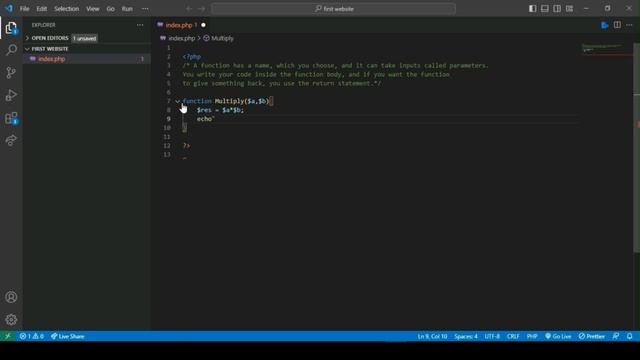Show errors and warnings in status bar
The height and width of the screenshot is (360, 640).
pyautogui.click(x=31, y=336)
